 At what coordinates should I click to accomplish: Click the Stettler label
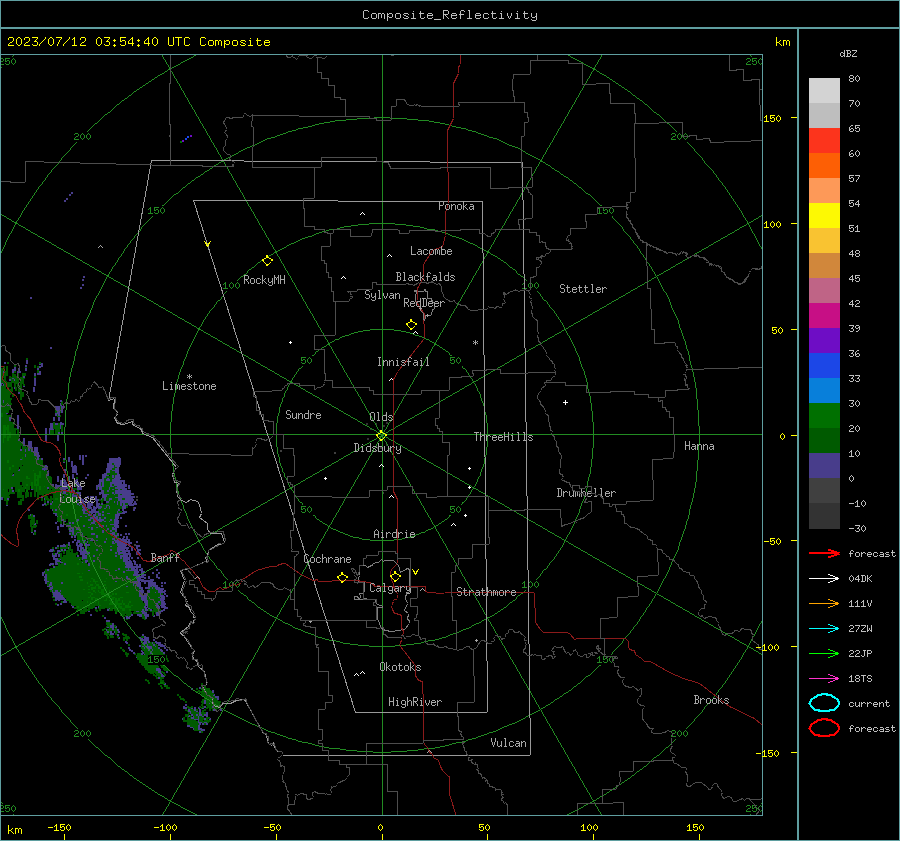583,289
